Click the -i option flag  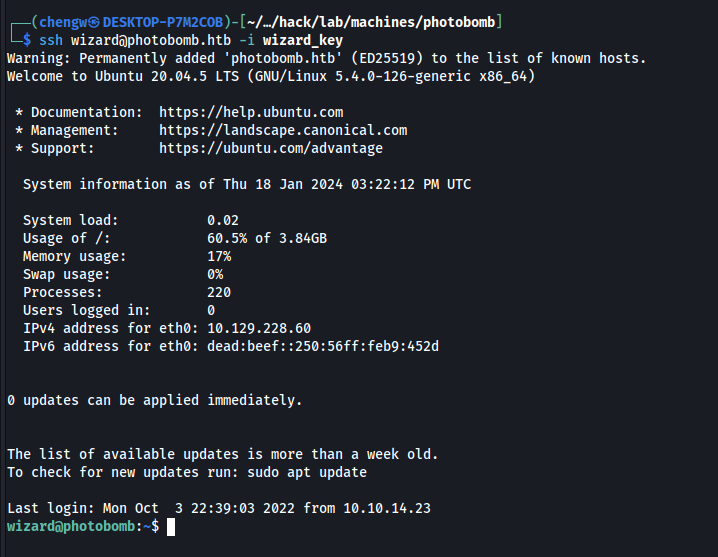[x=247, y=40]
